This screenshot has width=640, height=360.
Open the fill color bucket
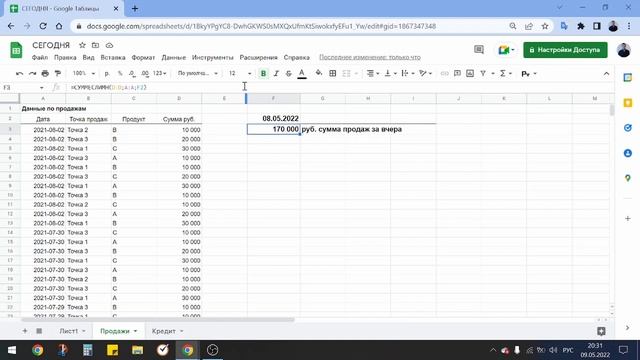318,73
